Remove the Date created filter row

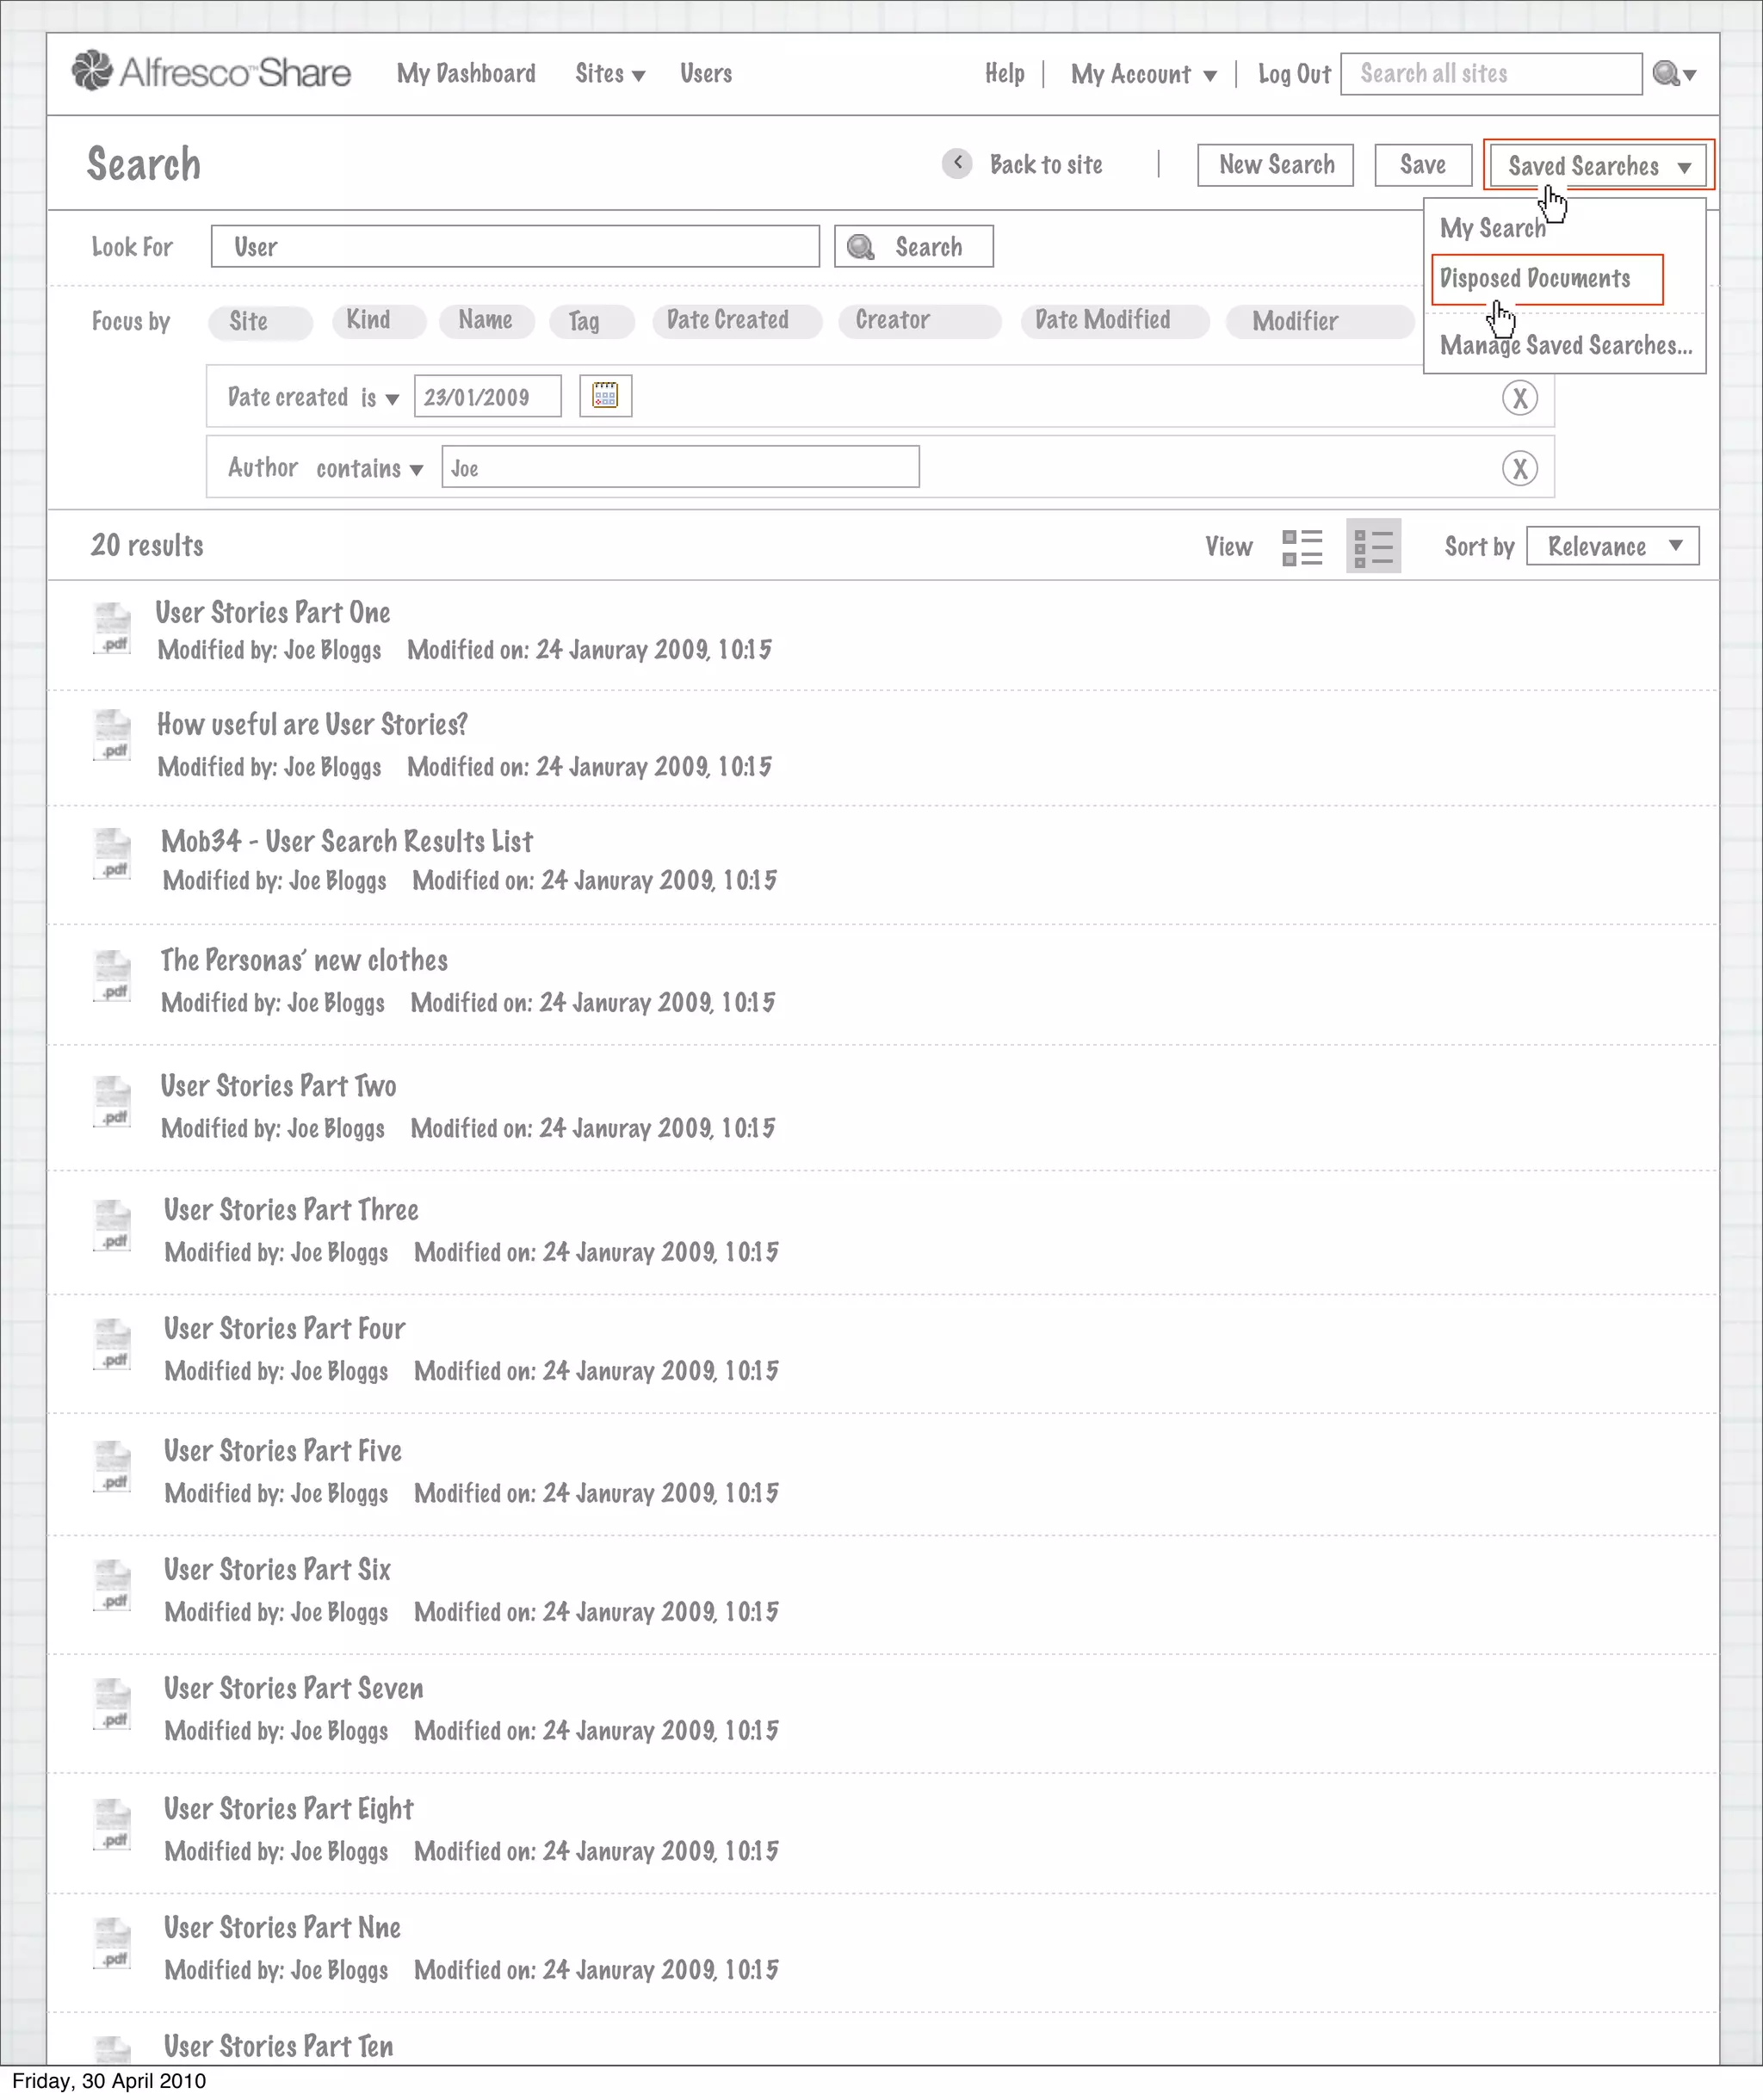(1519, 398)
